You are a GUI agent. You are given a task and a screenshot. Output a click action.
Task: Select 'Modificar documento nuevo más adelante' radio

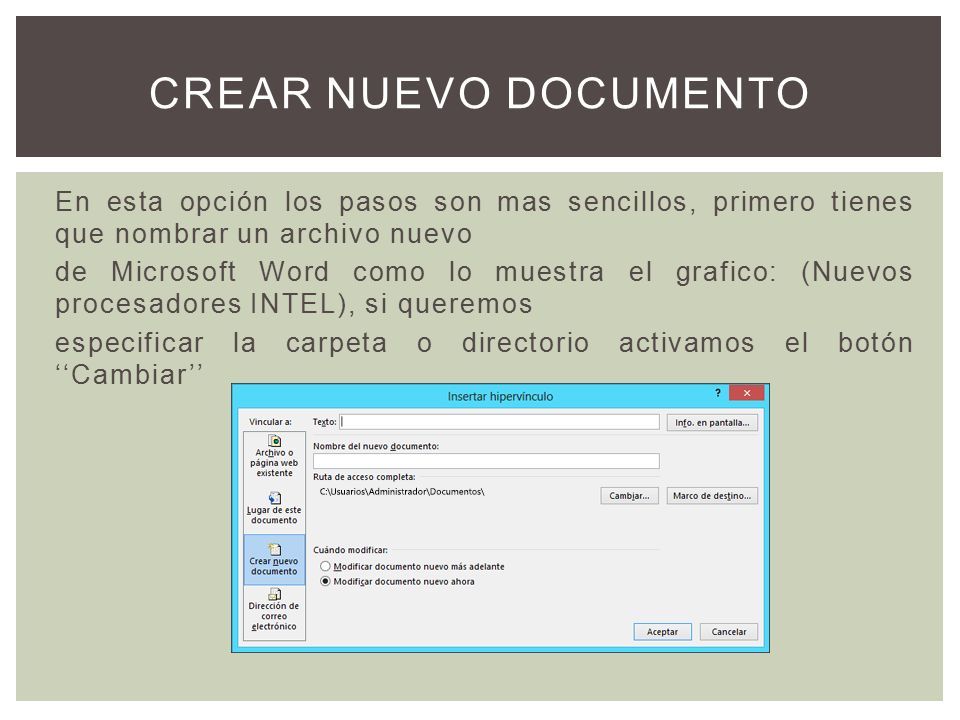tap(325, 566)
